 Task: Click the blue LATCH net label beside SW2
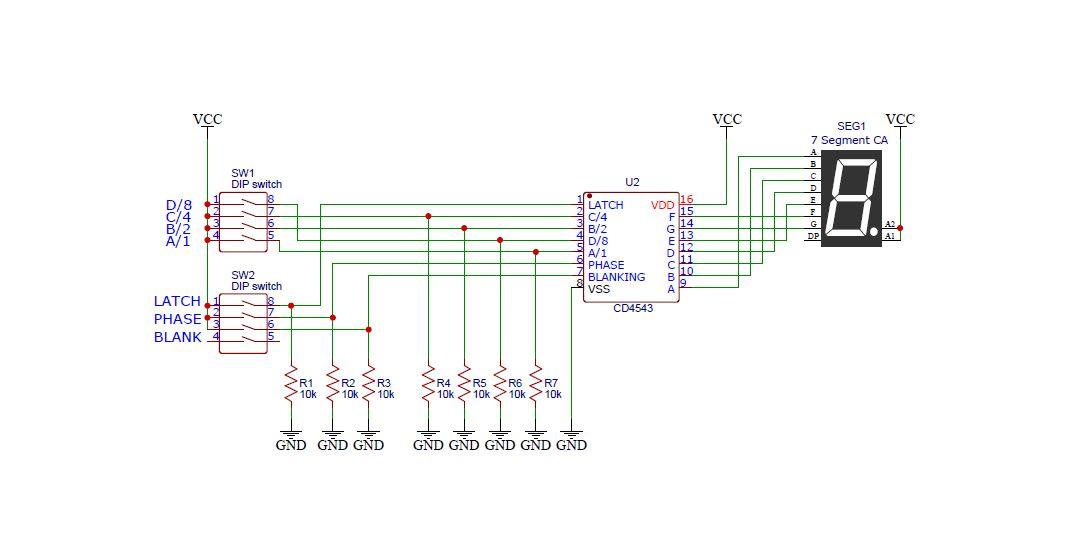coord(177,301)
